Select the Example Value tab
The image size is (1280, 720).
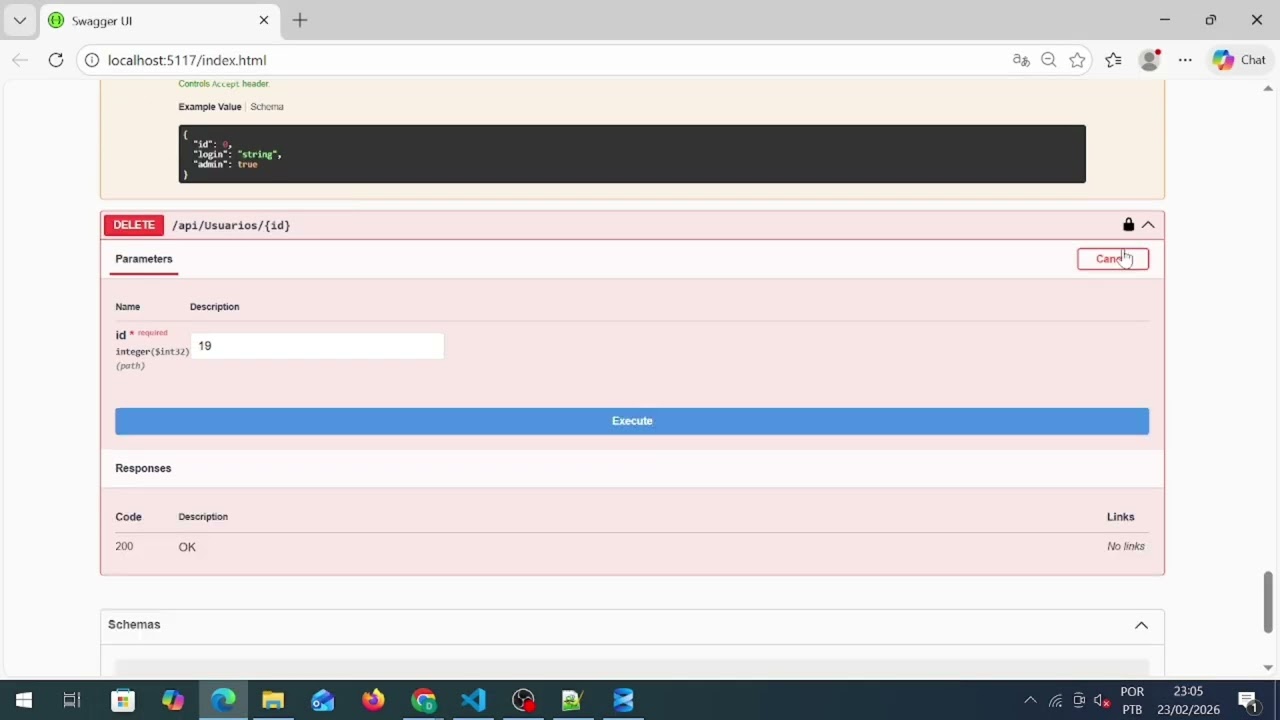pyautogui.click(x=210, y=107)
